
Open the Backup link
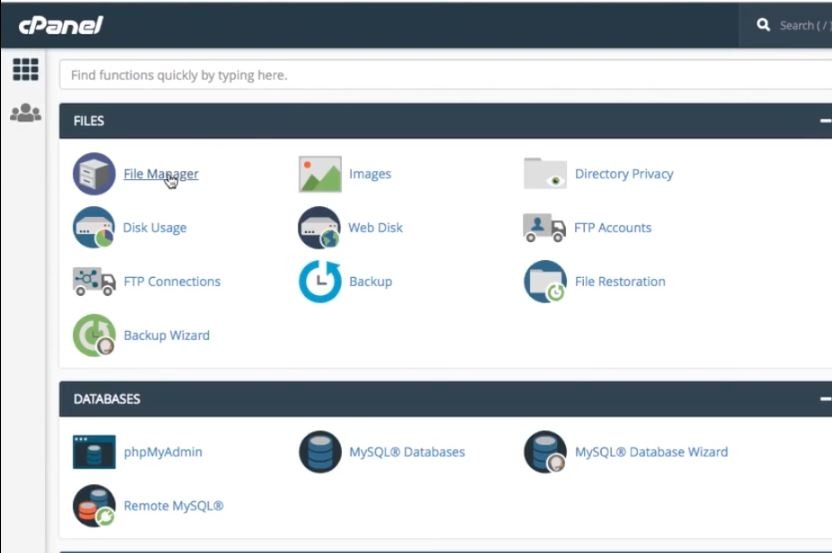[370, 281]
